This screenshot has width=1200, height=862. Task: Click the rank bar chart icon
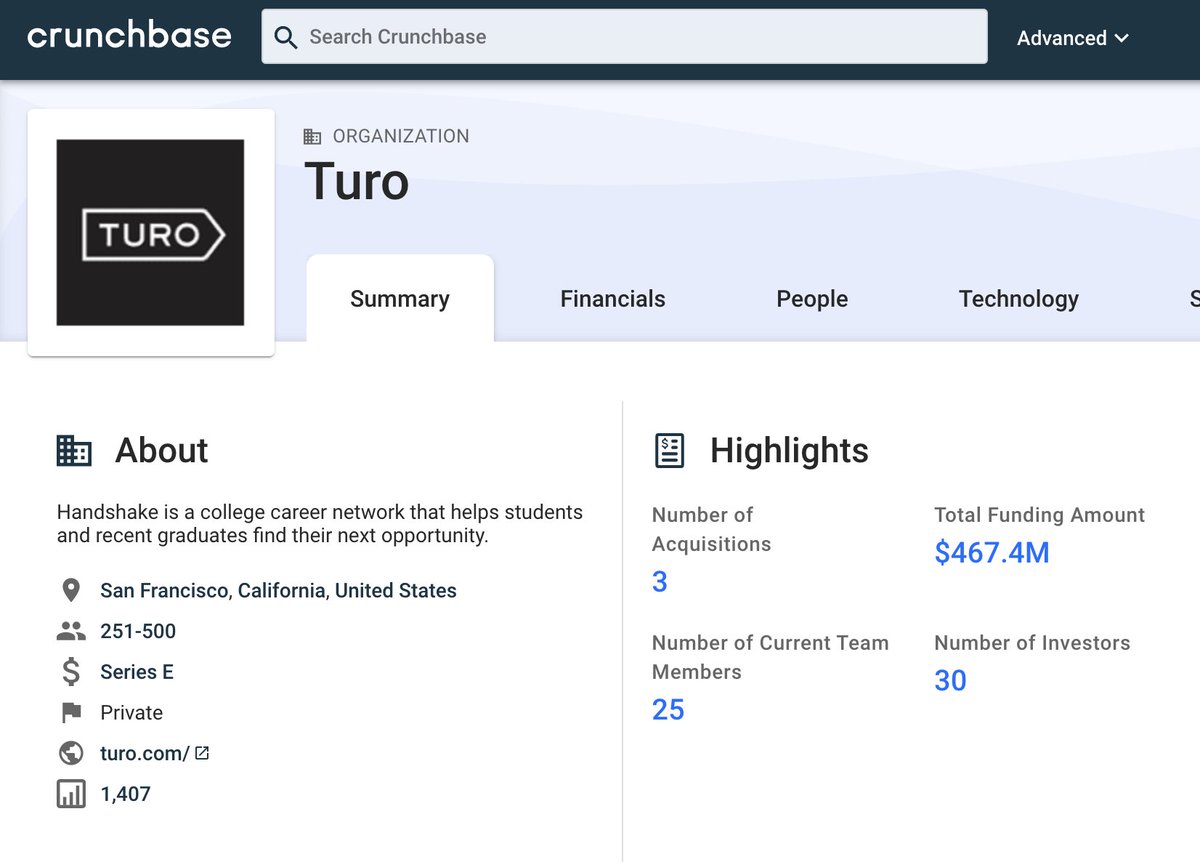(x=71, y=794)
